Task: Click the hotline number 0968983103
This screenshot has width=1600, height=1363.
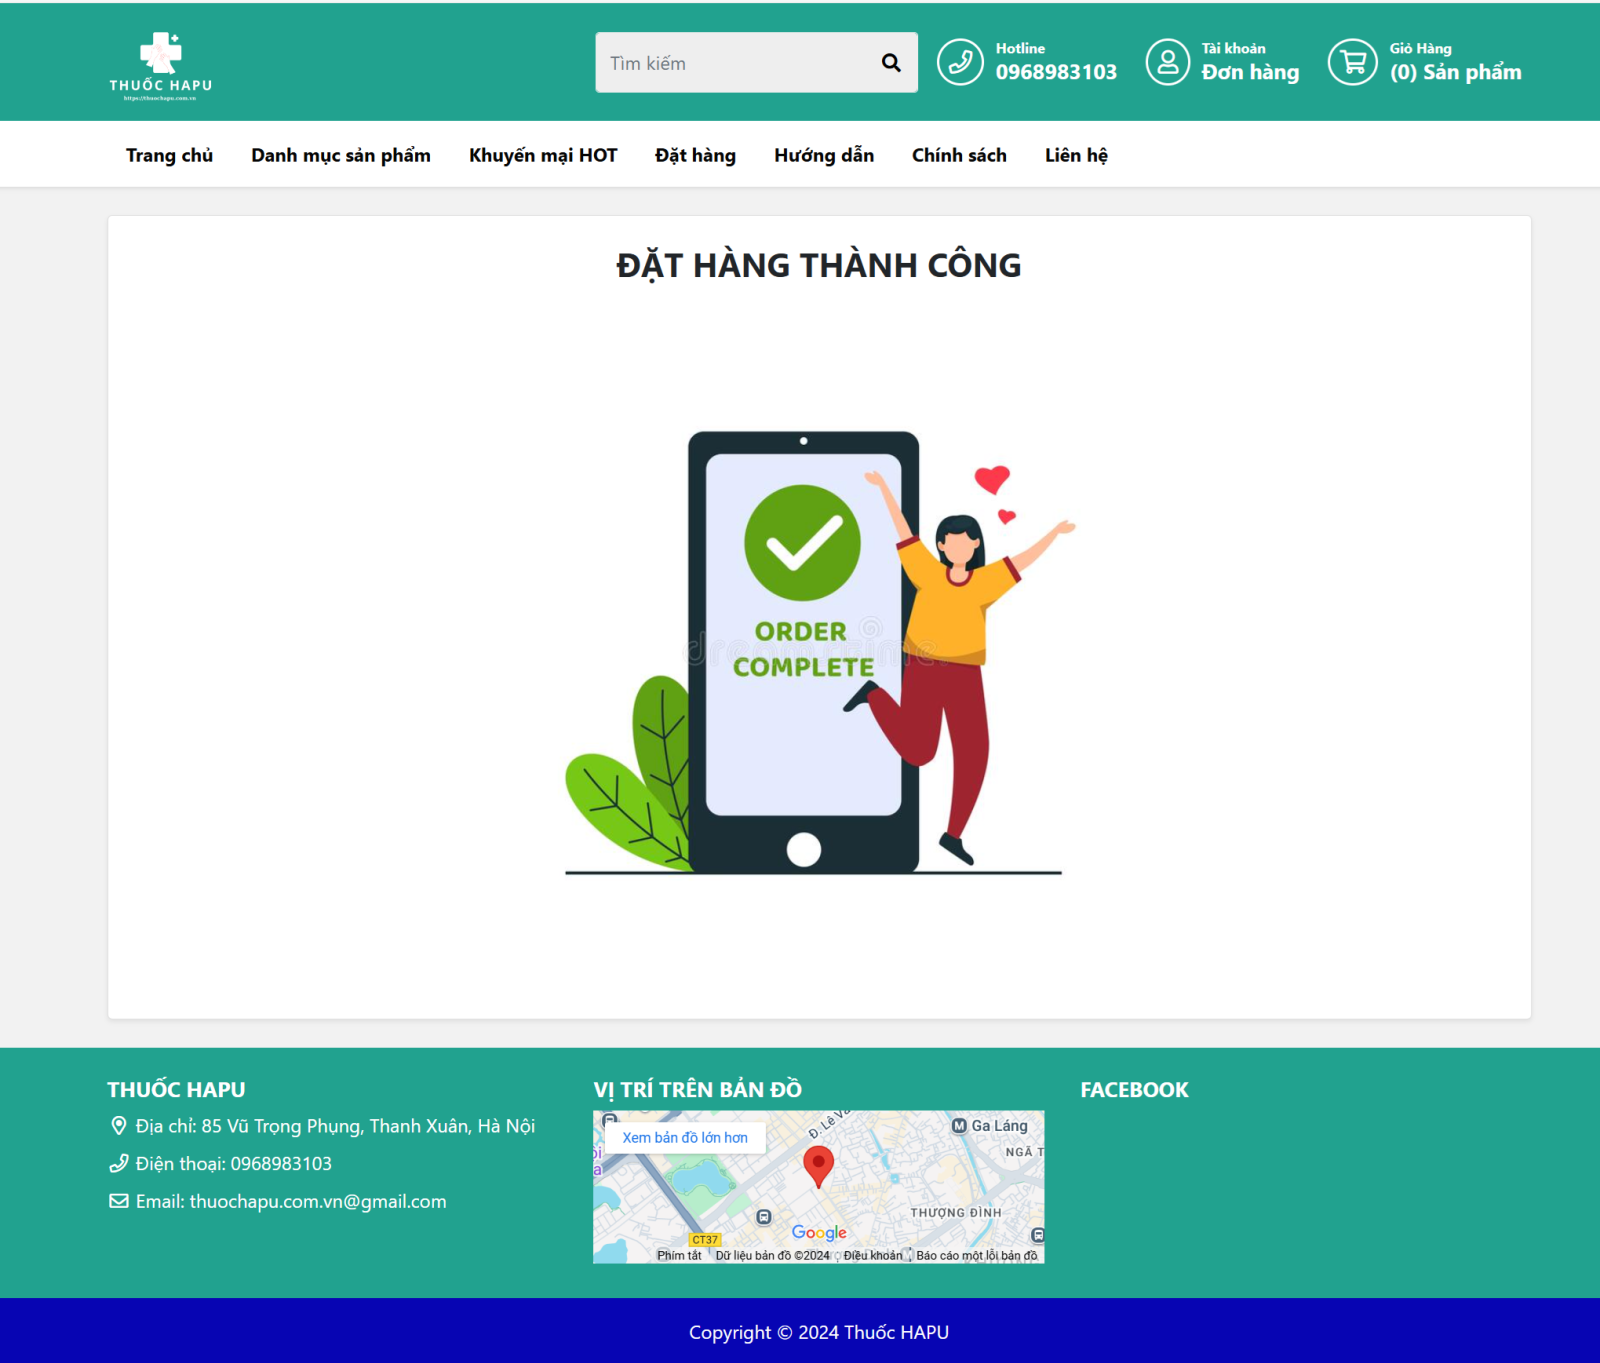Action: [1056, 72]
